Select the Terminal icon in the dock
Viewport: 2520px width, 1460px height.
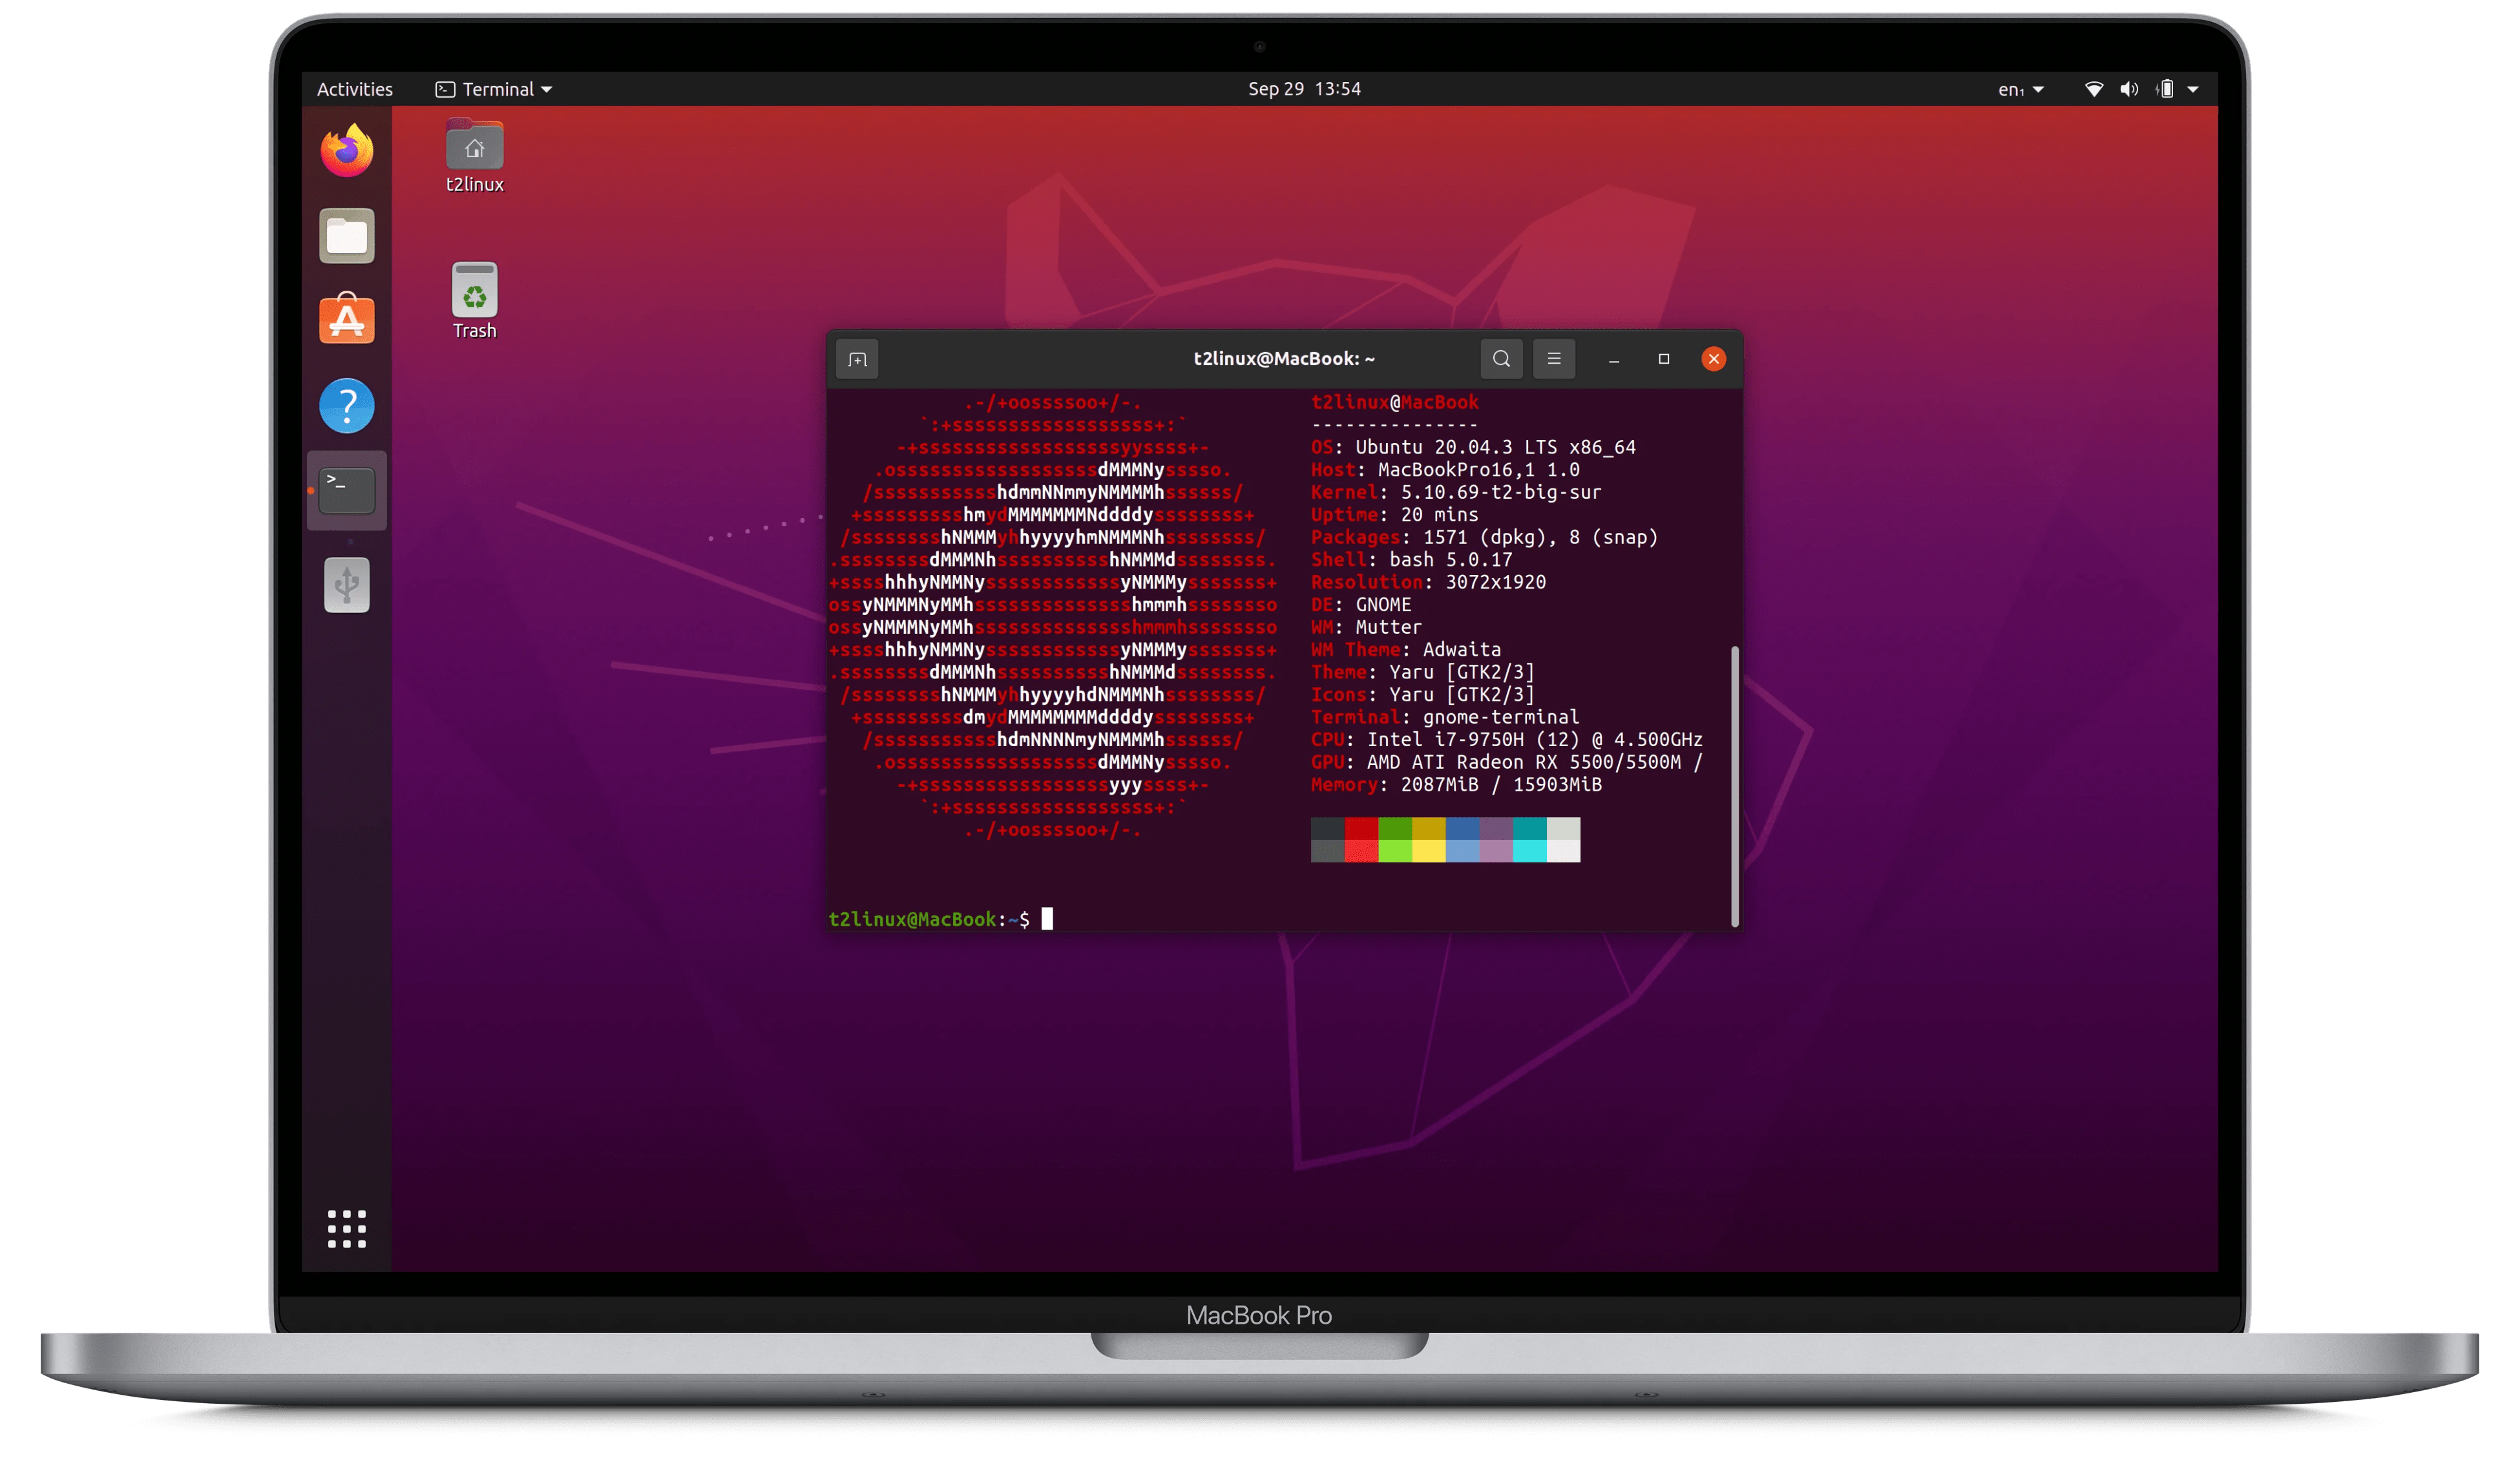pyautogui.click(x=346, y=490)
